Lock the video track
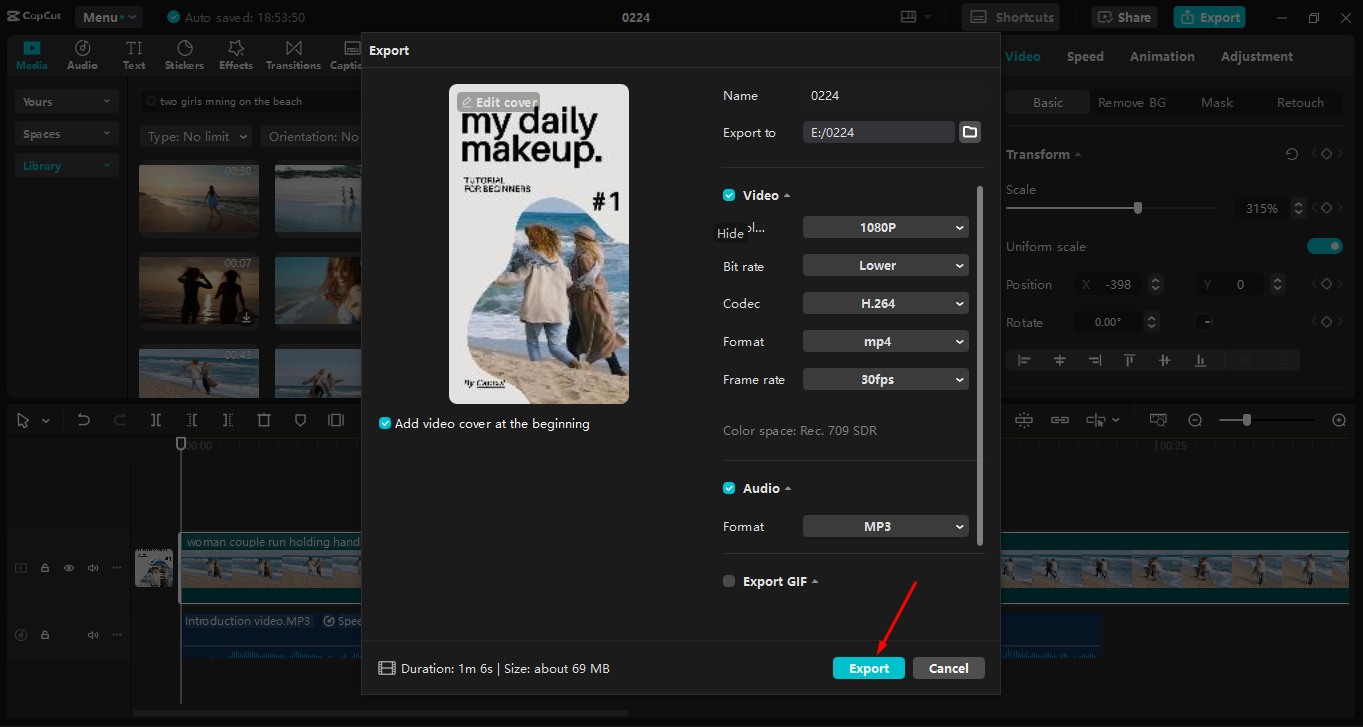This screenshot has height=727, width=1363. [x=45, y=568]
